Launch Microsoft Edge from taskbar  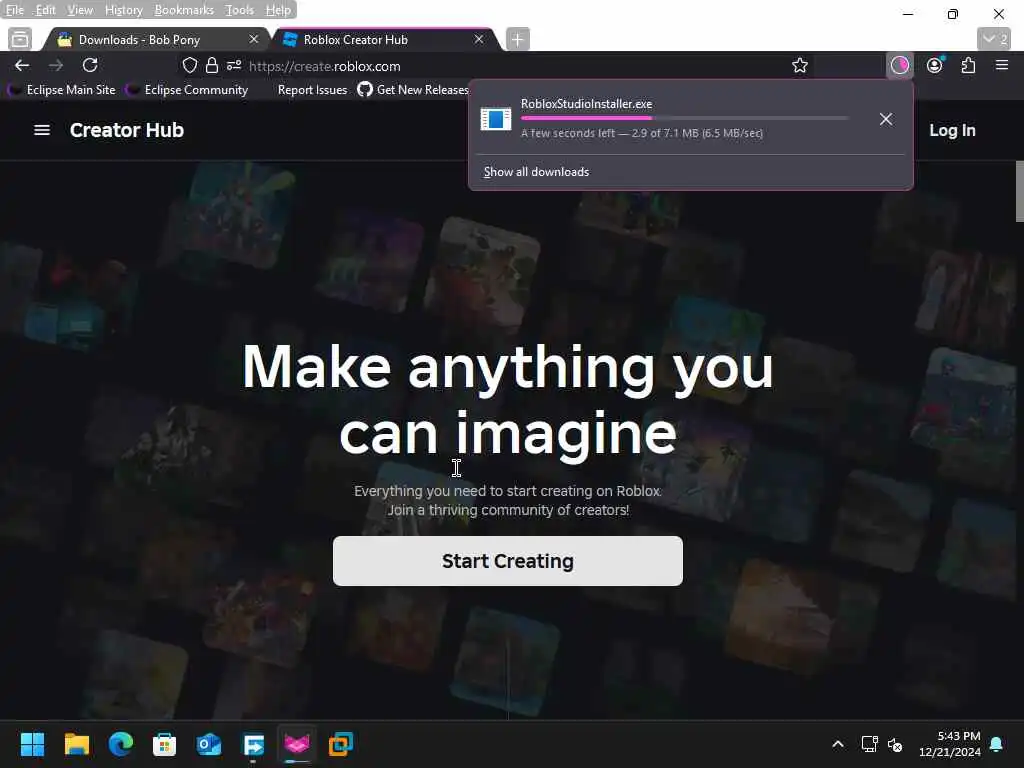[x=121, y=744]
